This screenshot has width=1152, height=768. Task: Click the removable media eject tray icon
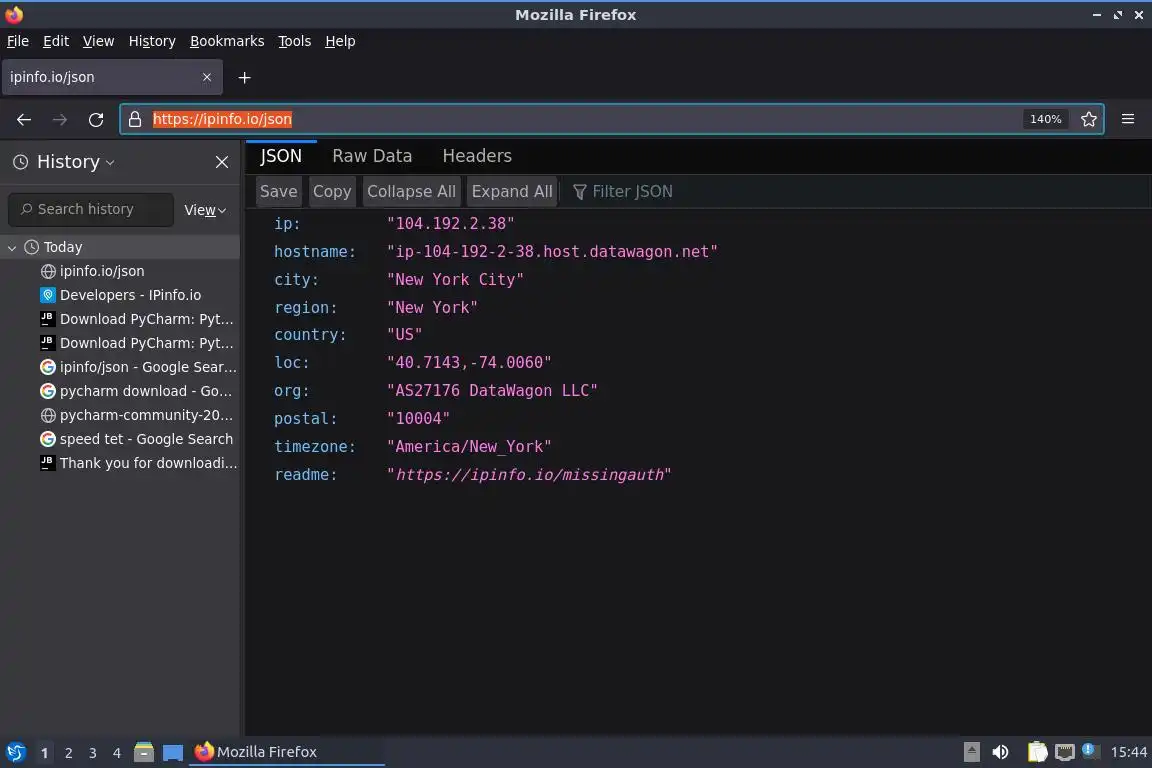[x=971, y=752]
